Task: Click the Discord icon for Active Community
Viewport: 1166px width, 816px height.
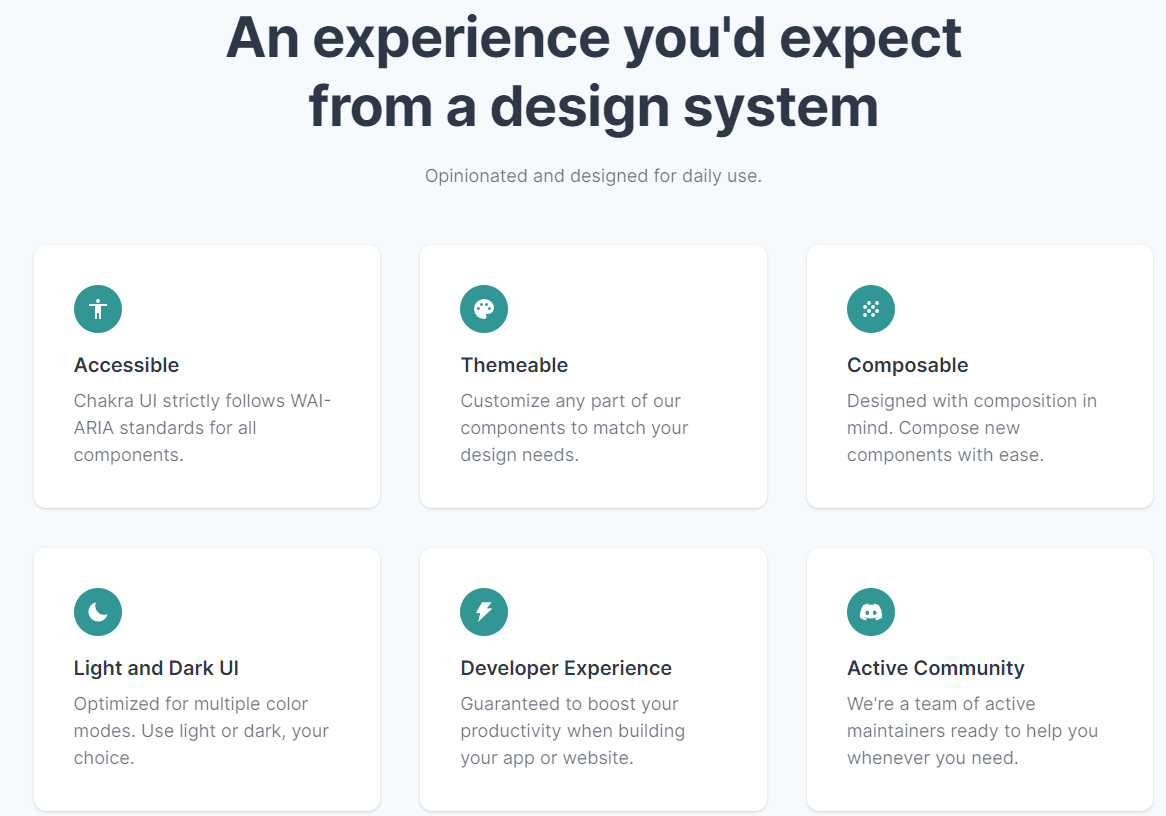Action: point(871,612)
